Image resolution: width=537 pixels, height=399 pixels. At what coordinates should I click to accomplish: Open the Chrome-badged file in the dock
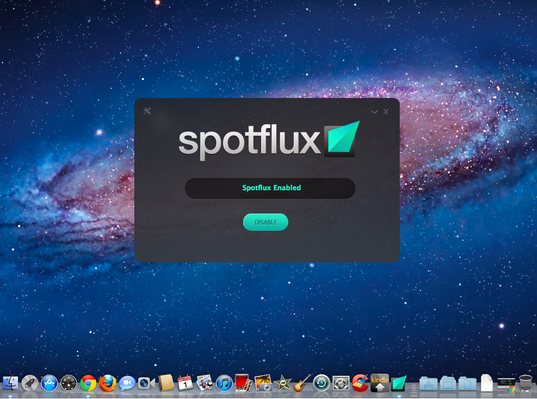pyautogui.click(x=506, y=384)
